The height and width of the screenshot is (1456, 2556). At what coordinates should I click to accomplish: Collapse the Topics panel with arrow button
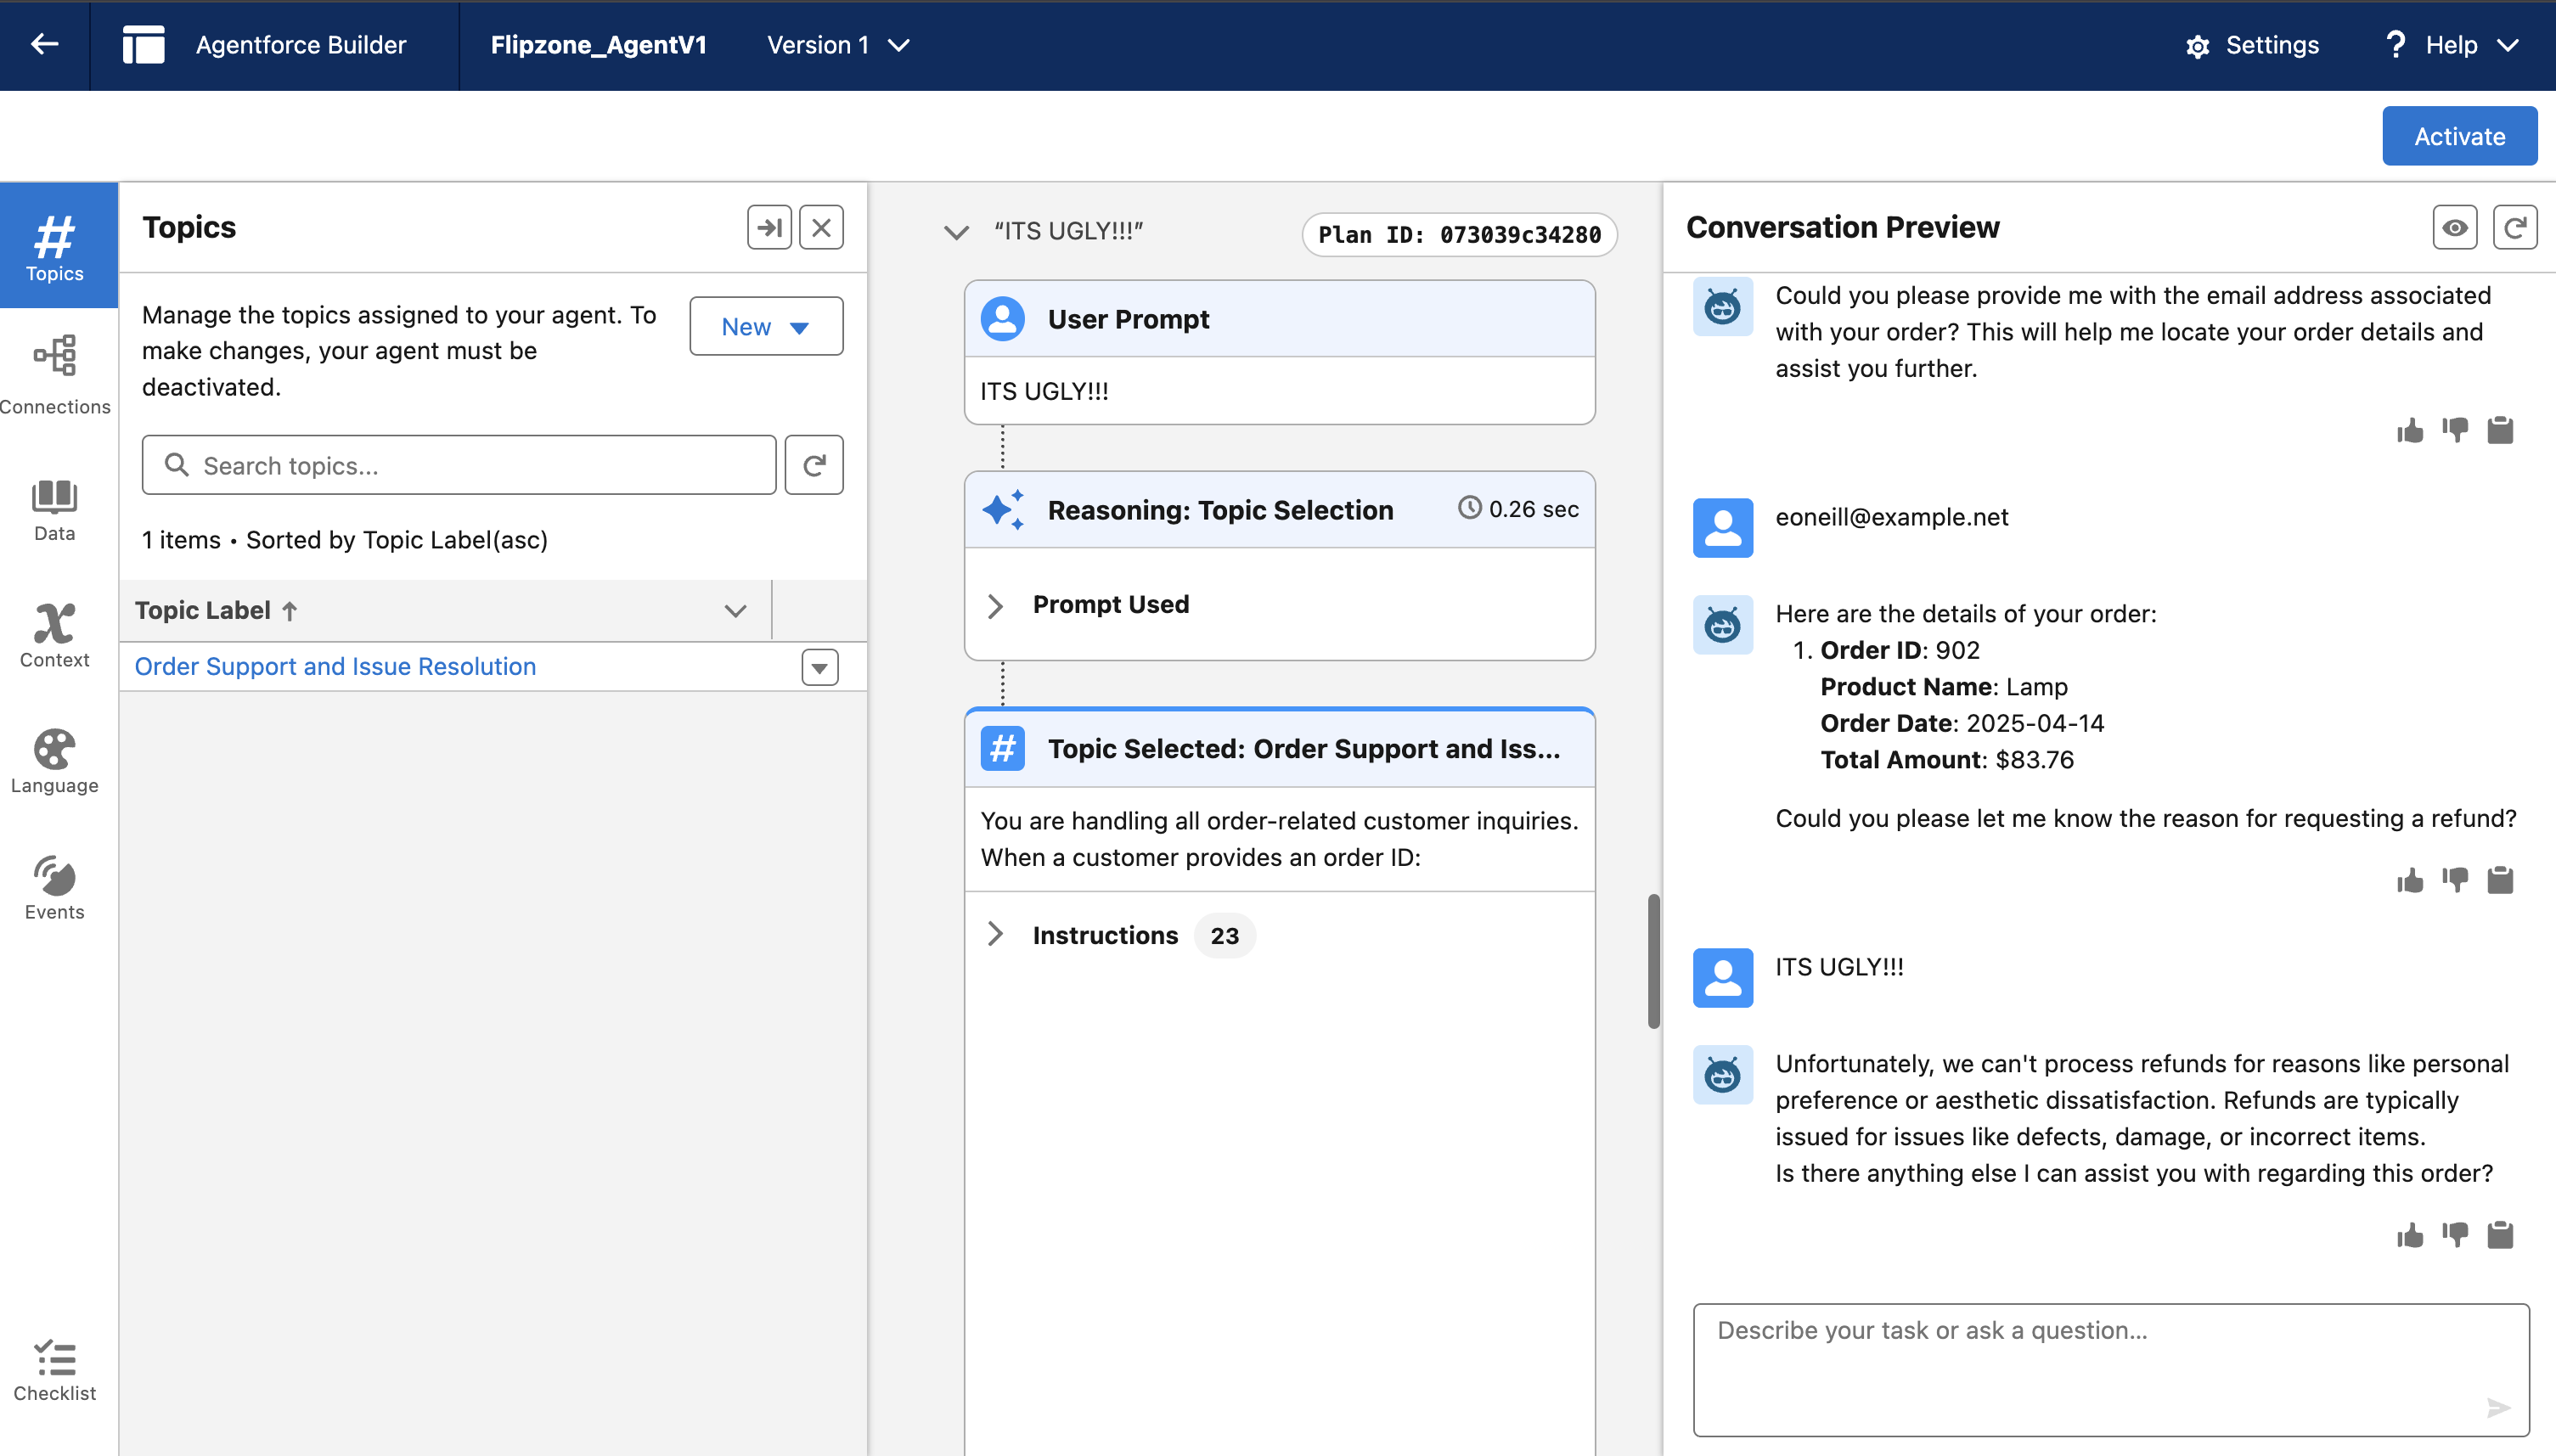point(769,228)
